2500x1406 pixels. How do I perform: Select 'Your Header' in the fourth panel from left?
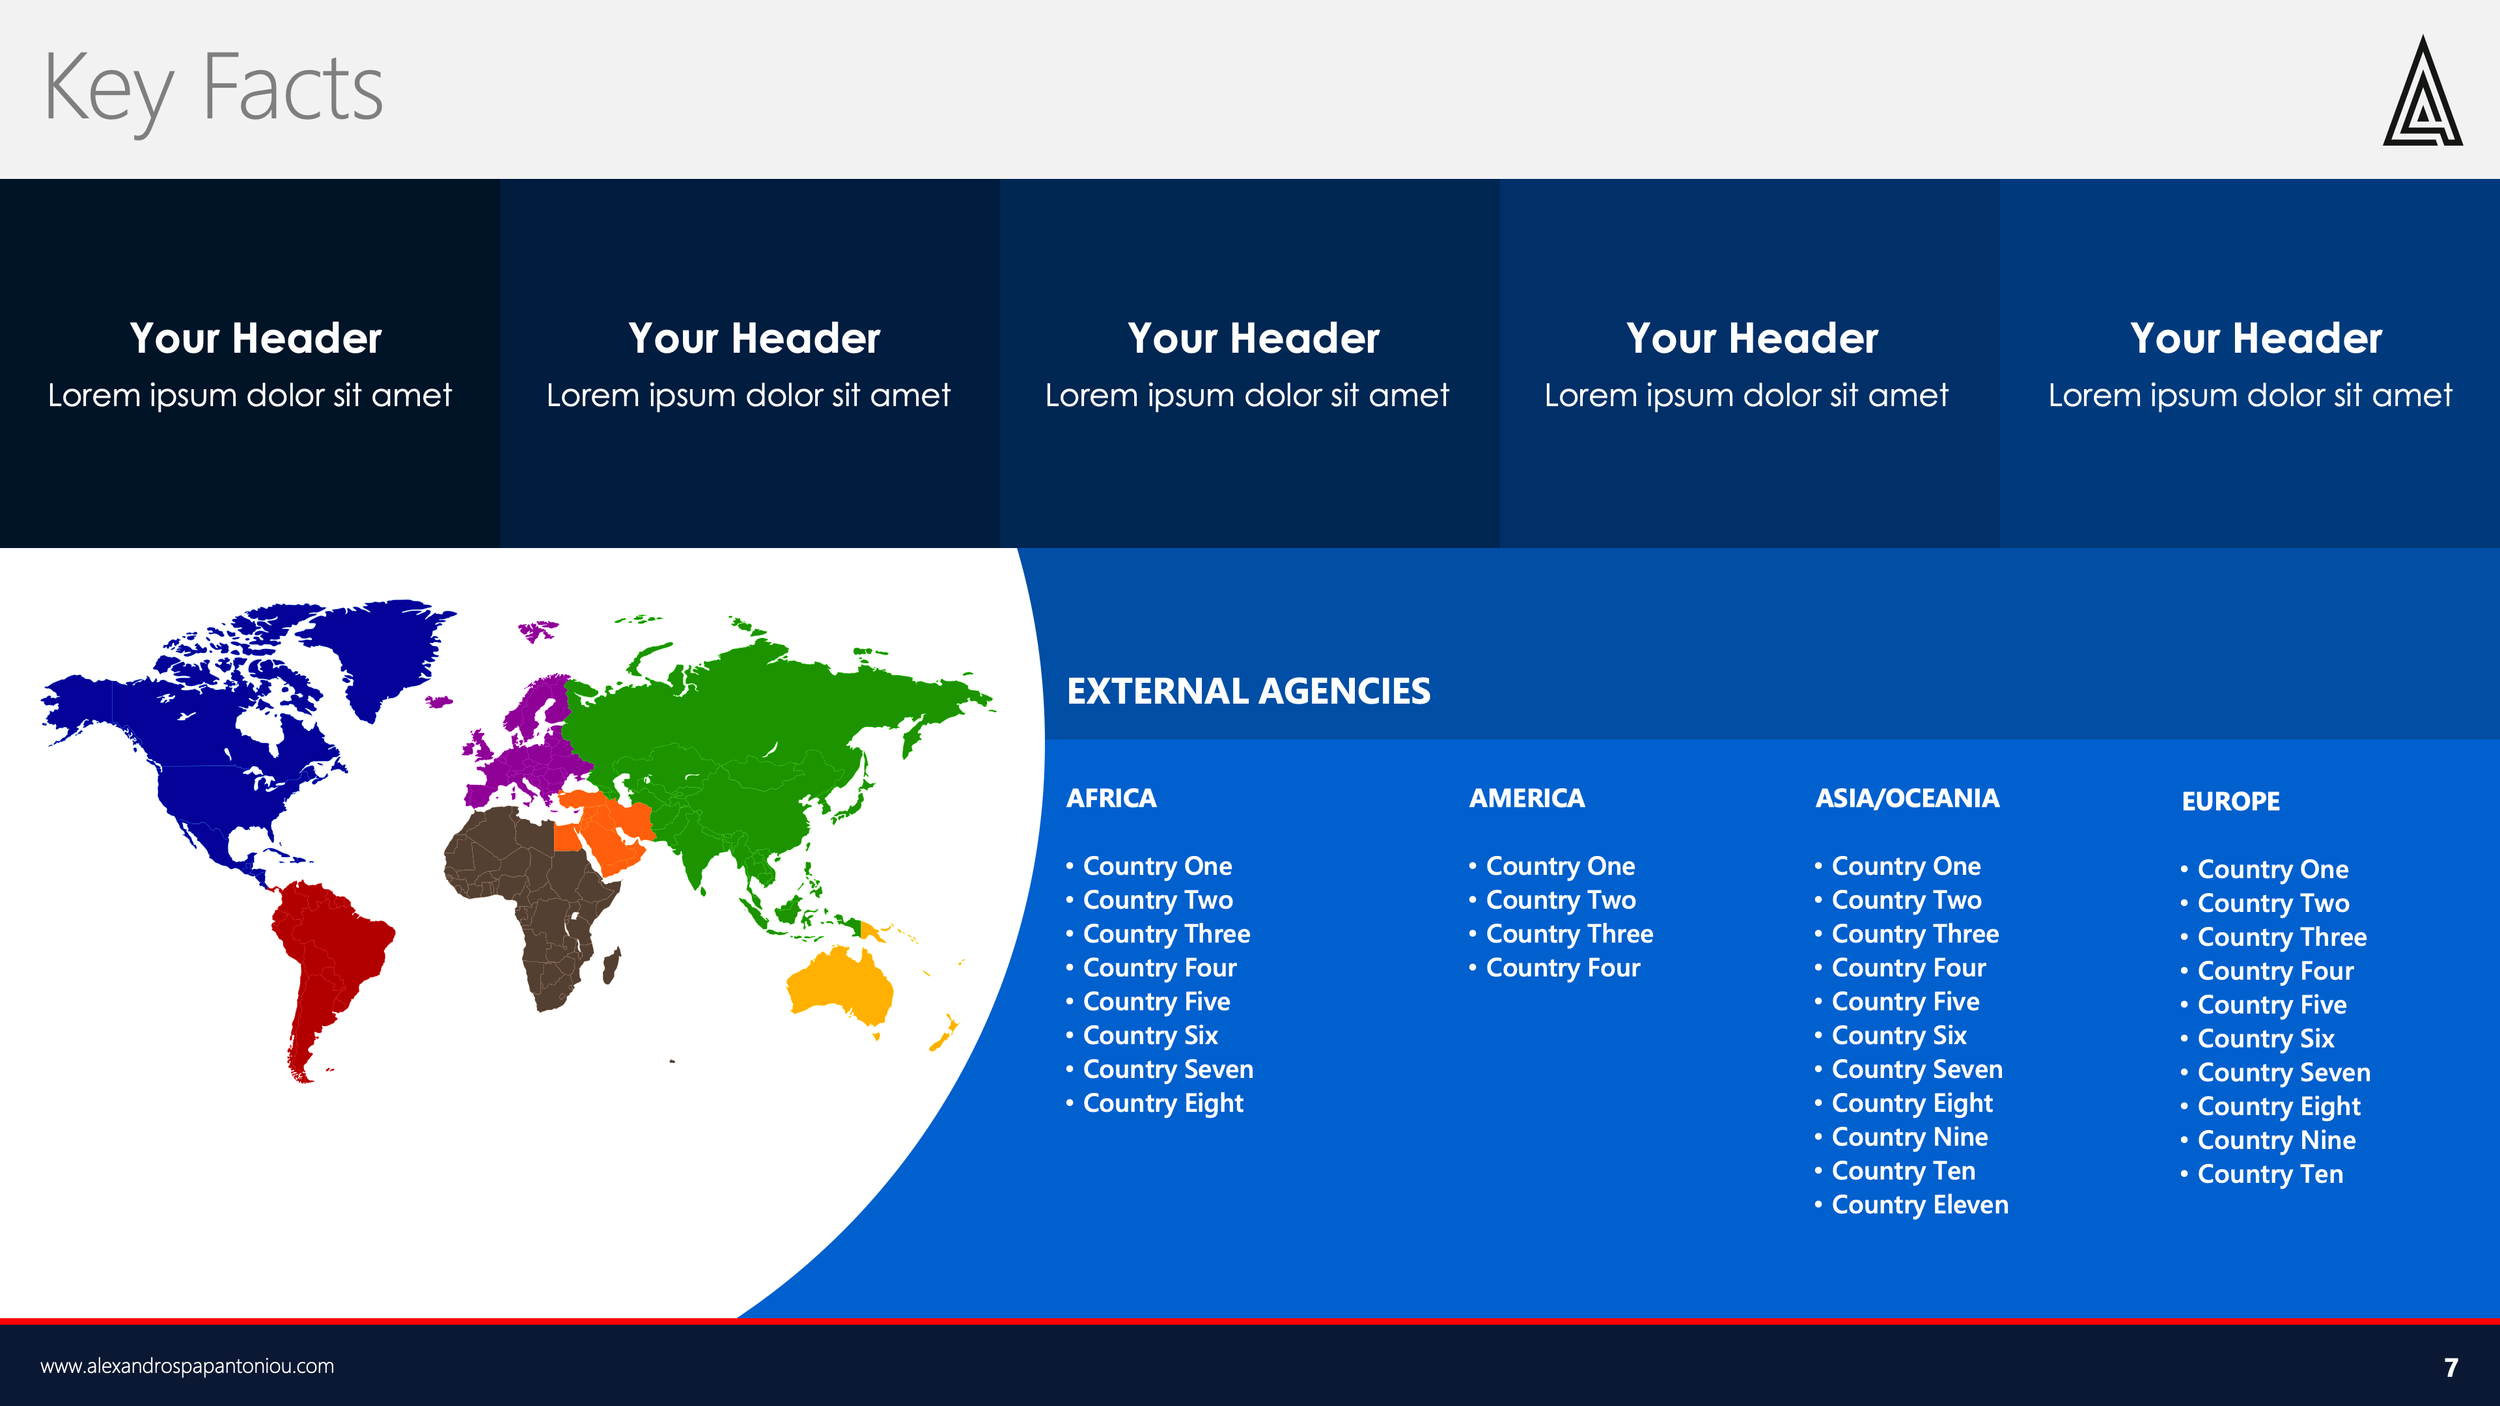coord(1752,339)
